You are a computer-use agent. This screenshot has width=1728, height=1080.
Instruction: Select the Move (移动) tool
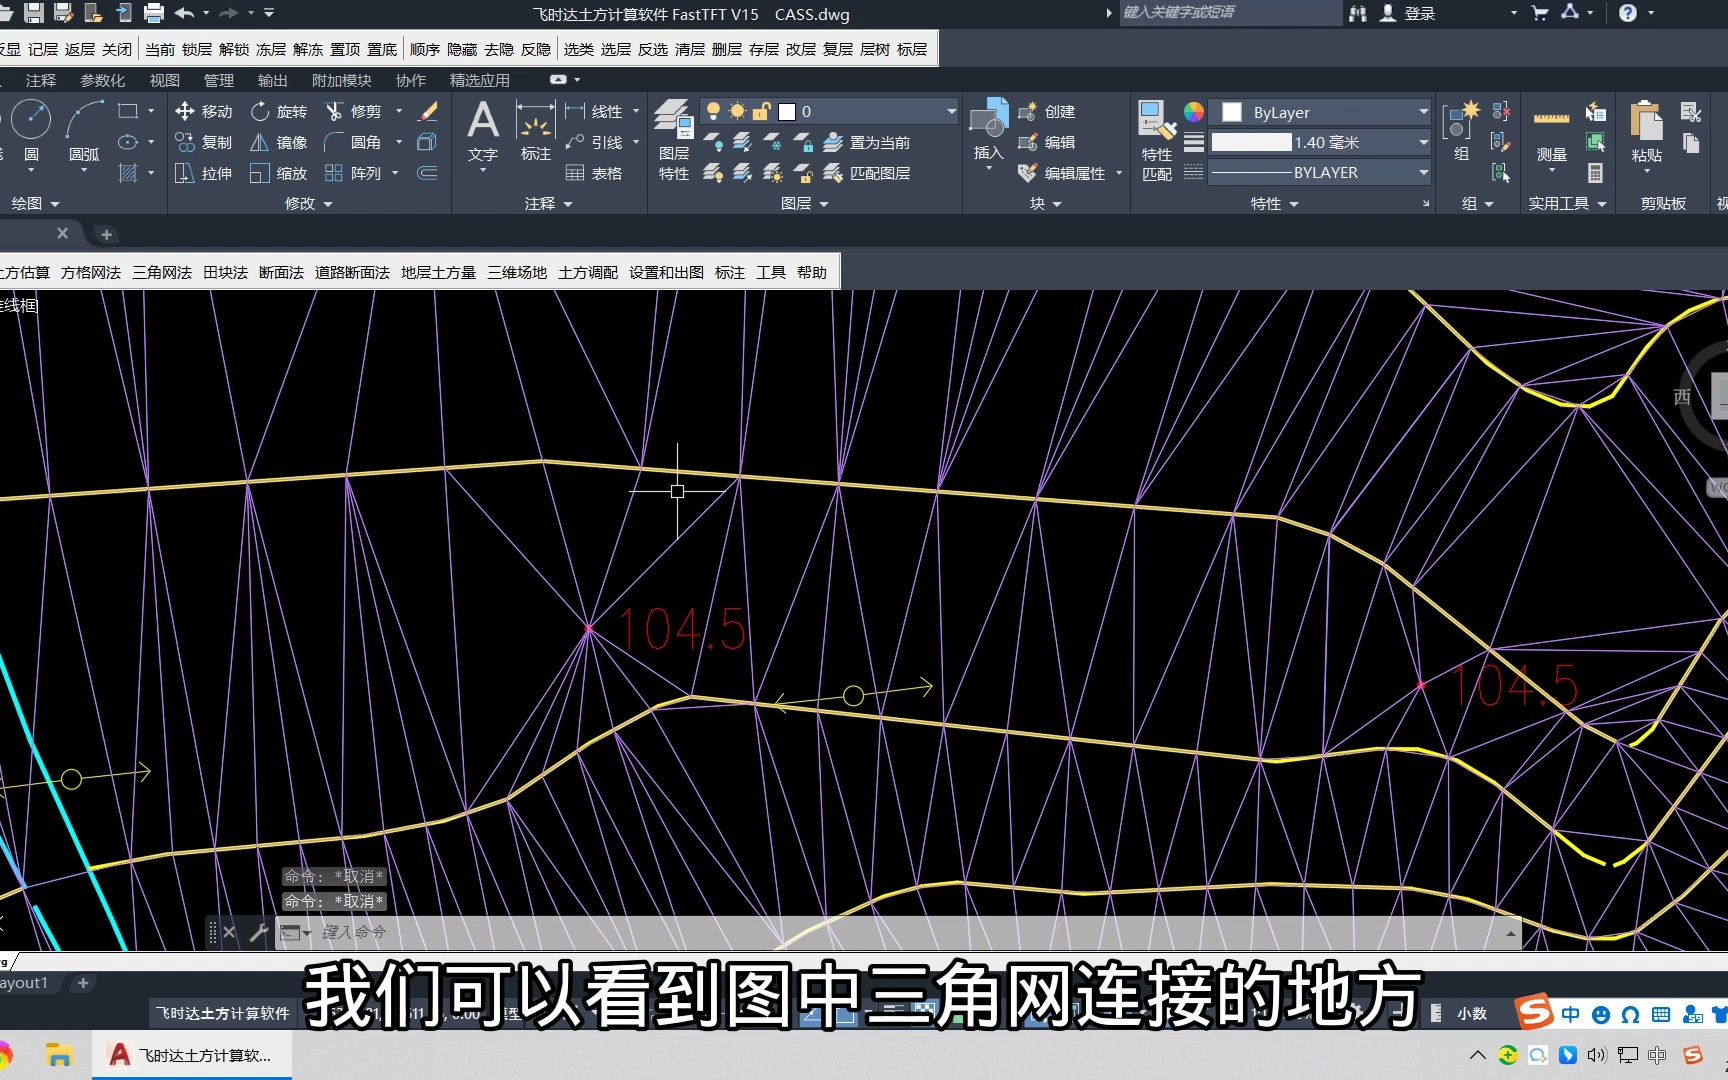[203, 112]
